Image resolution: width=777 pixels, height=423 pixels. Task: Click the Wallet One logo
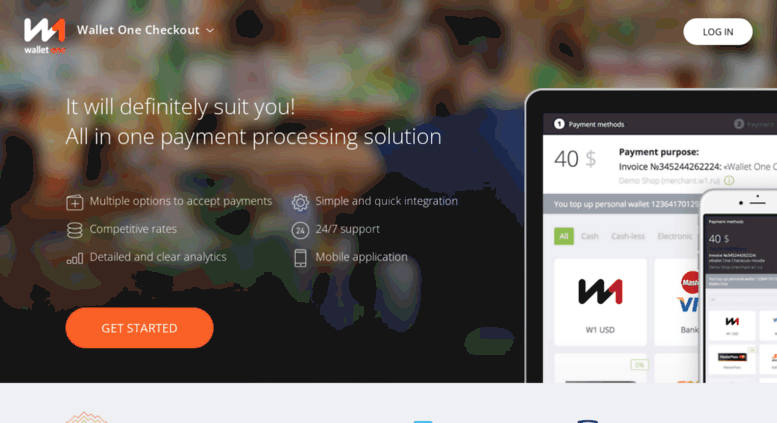pyautogui.click(x=45, y=36)
